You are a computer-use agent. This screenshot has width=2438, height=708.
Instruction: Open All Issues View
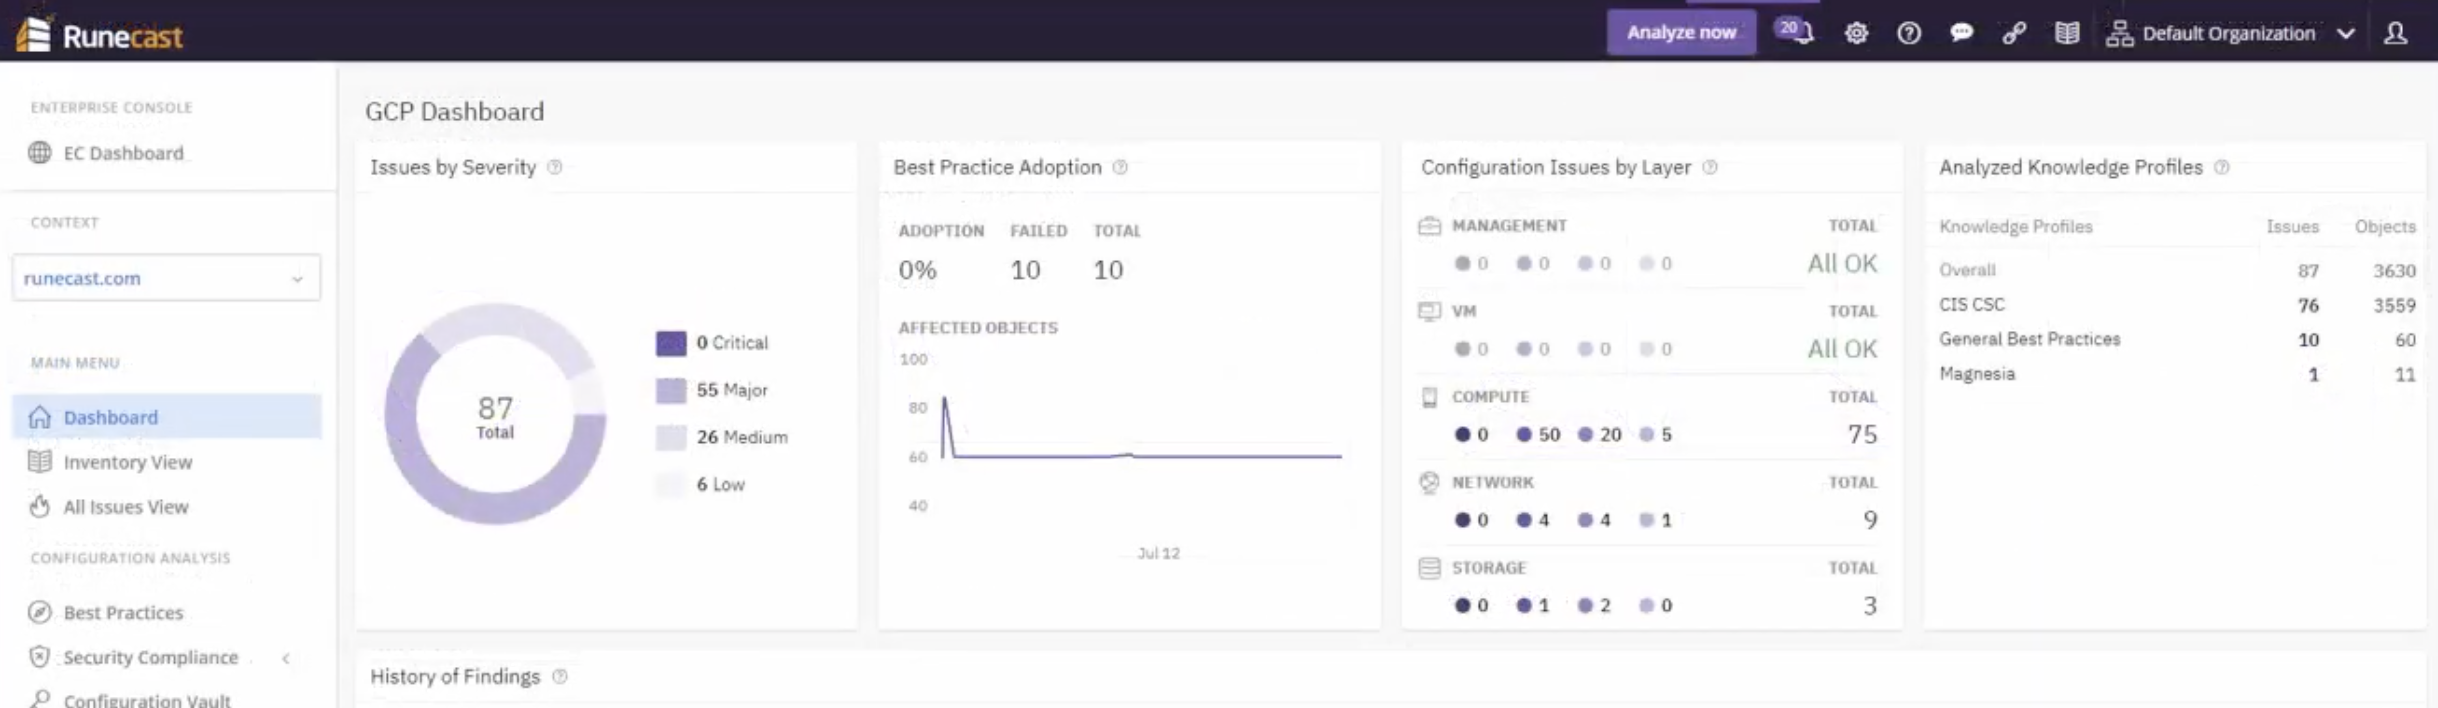coord(126,507)
